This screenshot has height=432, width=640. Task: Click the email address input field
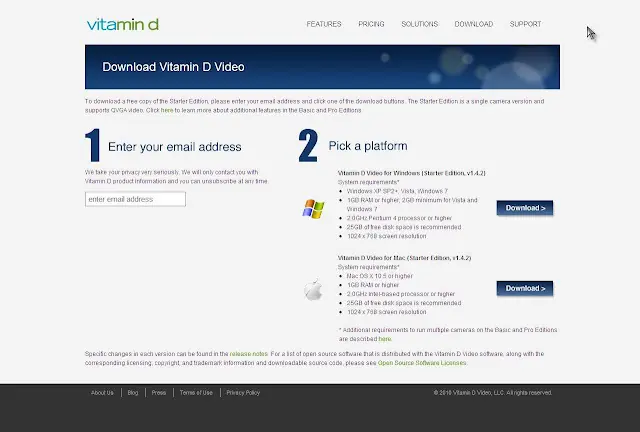135,199
